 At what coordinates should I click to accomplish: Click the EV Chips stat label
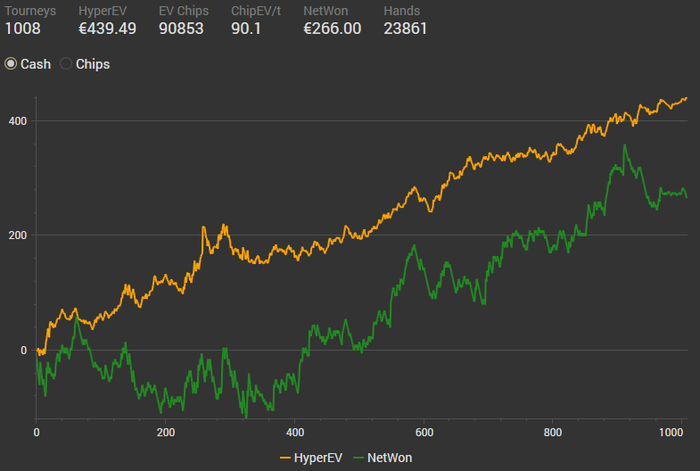(x=184, y=11)
